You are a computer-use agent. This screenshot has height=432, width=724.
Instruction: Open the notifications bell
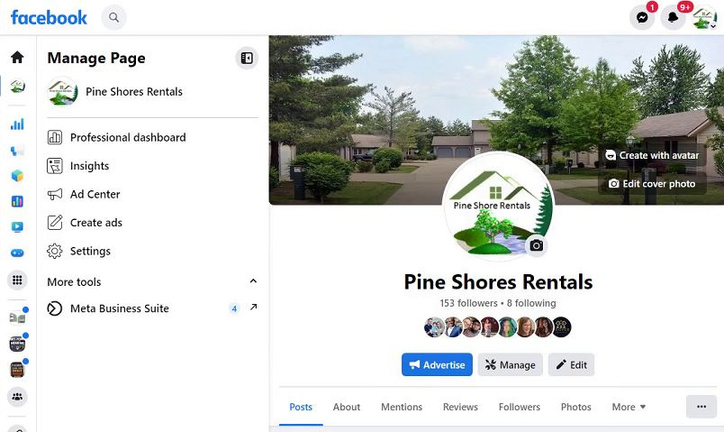[x=673, y=18]
